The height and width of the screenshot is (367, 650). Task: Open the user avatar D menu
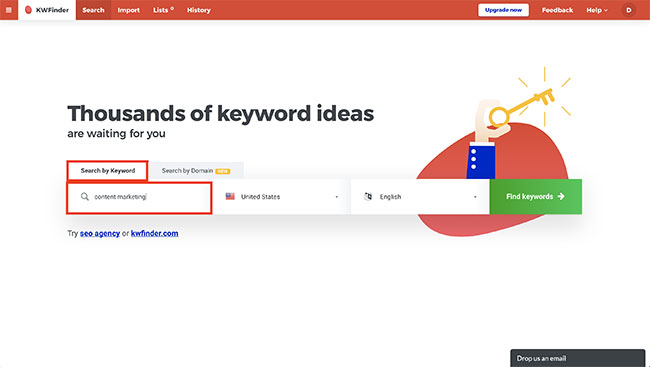tap(628, 10)
